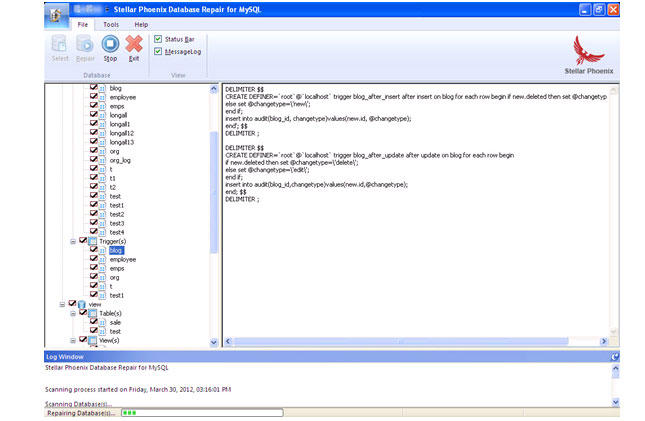Click the table icon beside org_log
Image resolution: width=645 pixels, height=421 pixels.
[x=102, y=160]
